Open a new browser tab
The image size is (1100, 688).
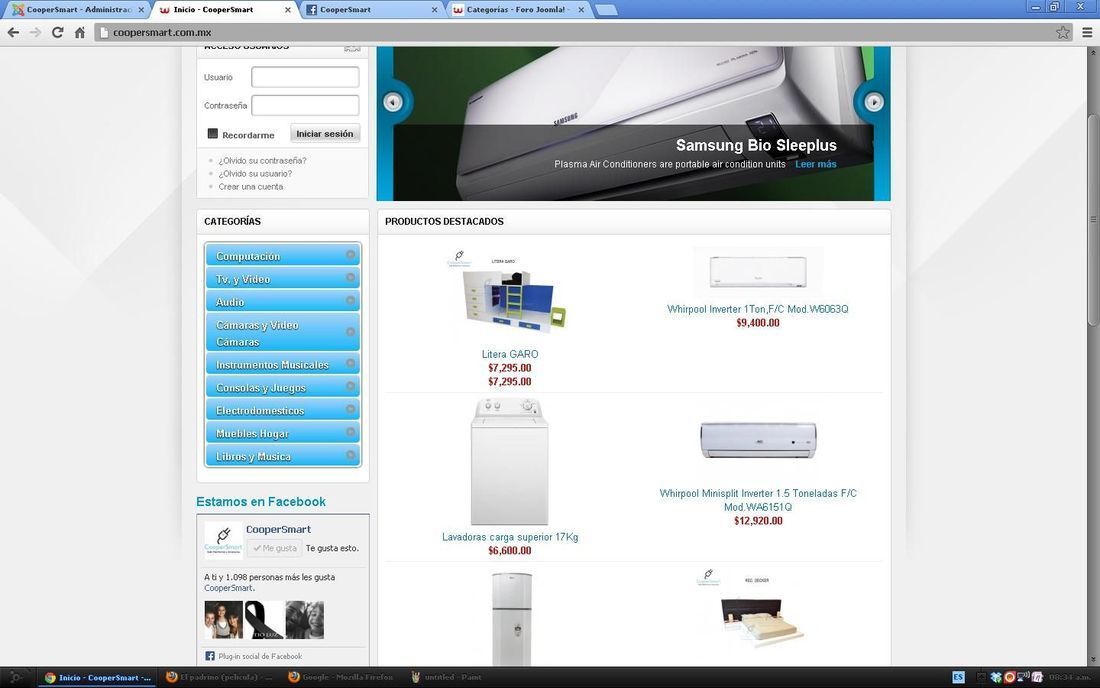(606, 10)
